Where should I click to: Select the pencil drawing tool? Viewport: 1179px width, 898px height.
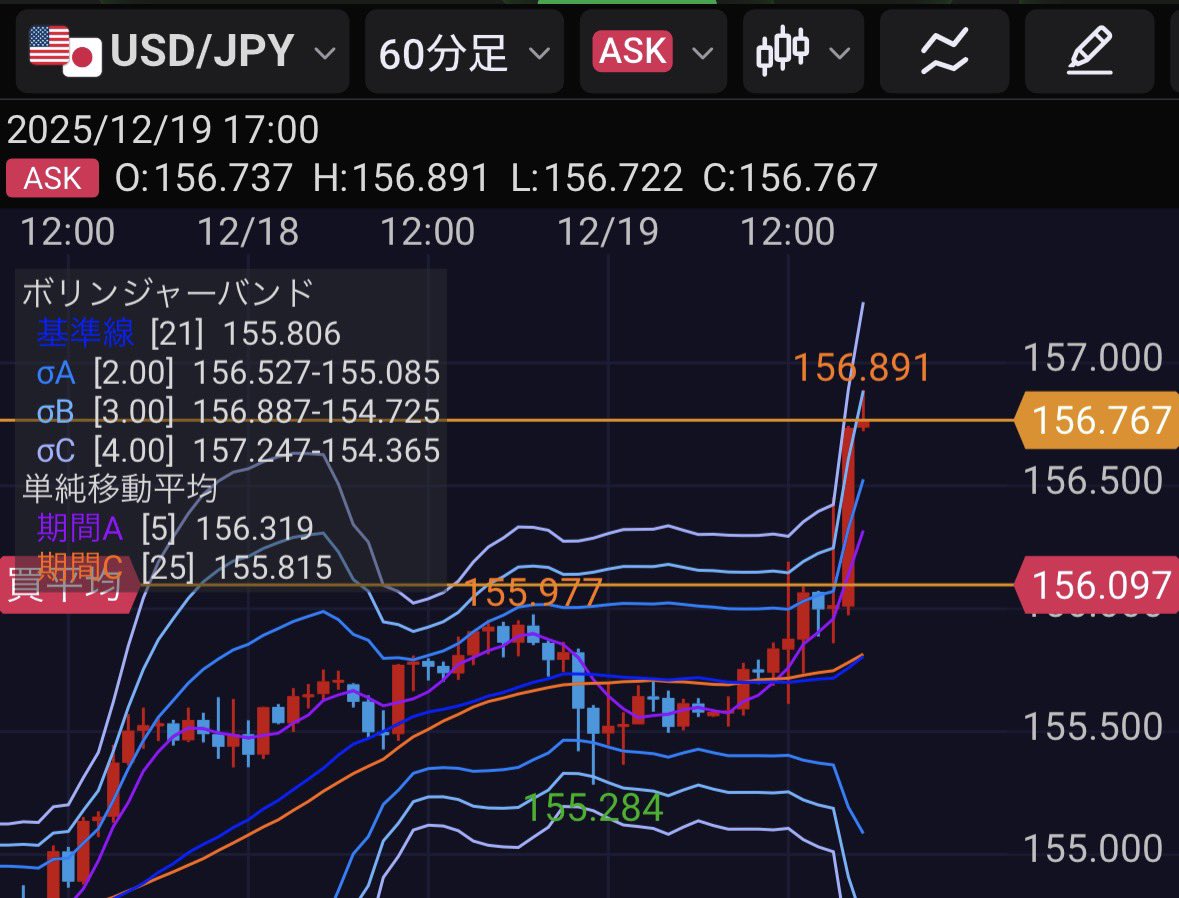point(1090,51)
